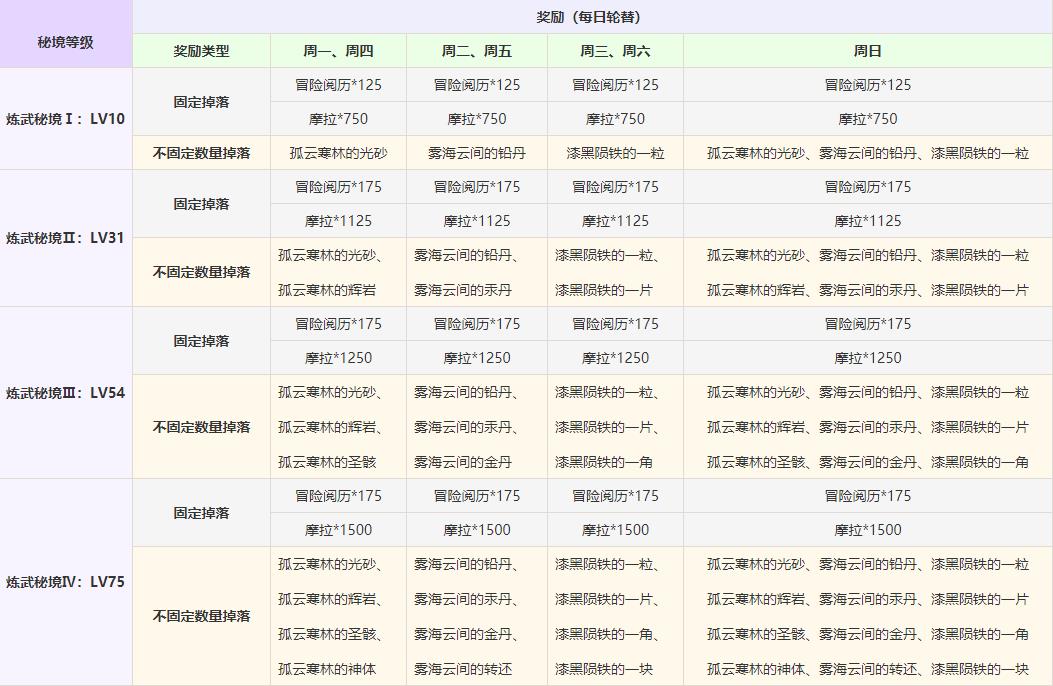1053x686 pixels.
Task: Click 孤云寒林的神体 in the 周一、周四 column
Action: tap(327, 669)
